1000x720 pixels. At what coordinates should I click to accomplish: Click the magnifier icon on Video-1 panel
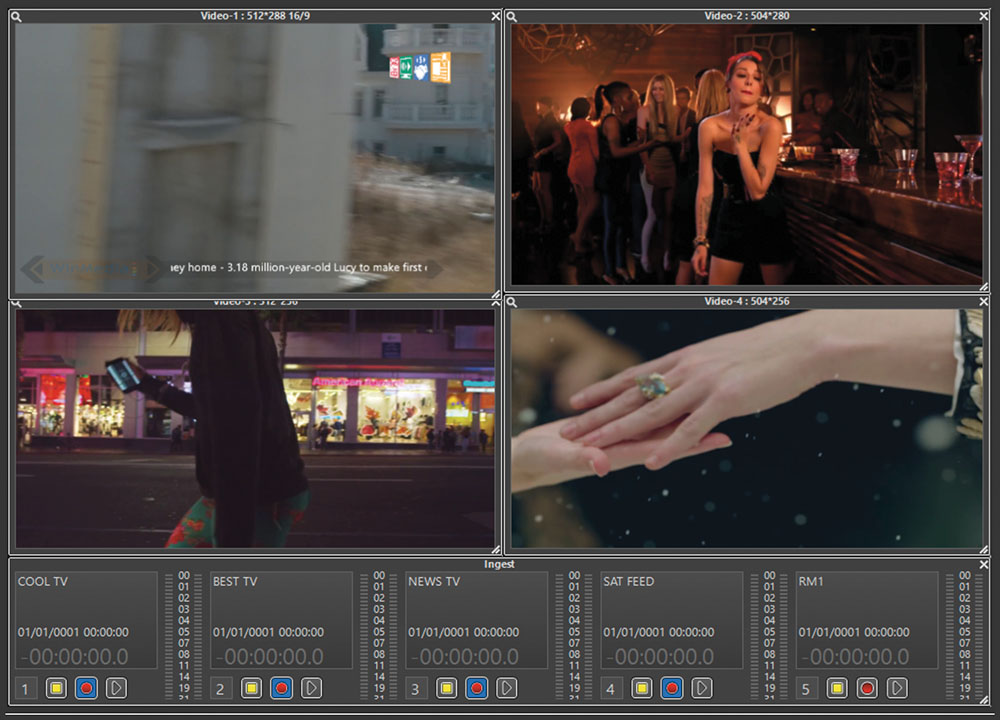click(x=16, y=16)
